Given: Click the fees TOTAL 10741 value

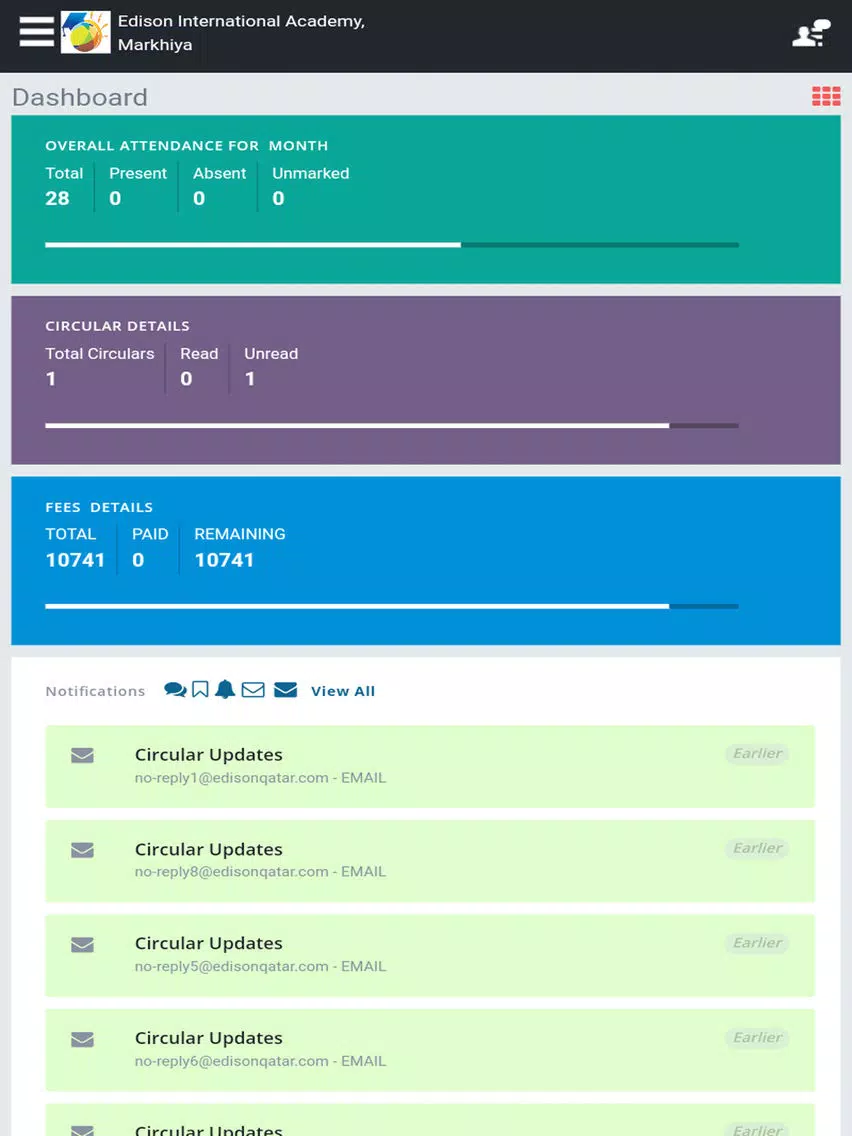Looking at the screenshot, I should 75,560.
